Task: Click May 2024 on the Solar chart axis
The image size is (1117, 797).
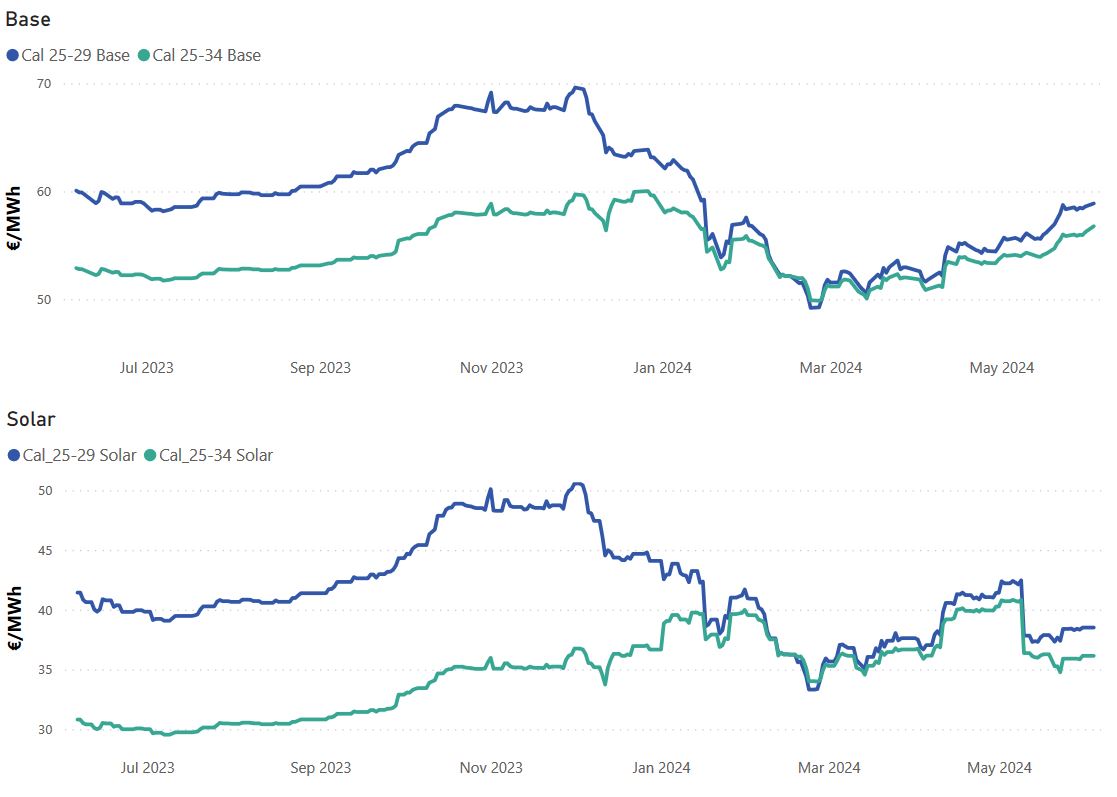Action: pyautogui.click(x=1001, y=767)
